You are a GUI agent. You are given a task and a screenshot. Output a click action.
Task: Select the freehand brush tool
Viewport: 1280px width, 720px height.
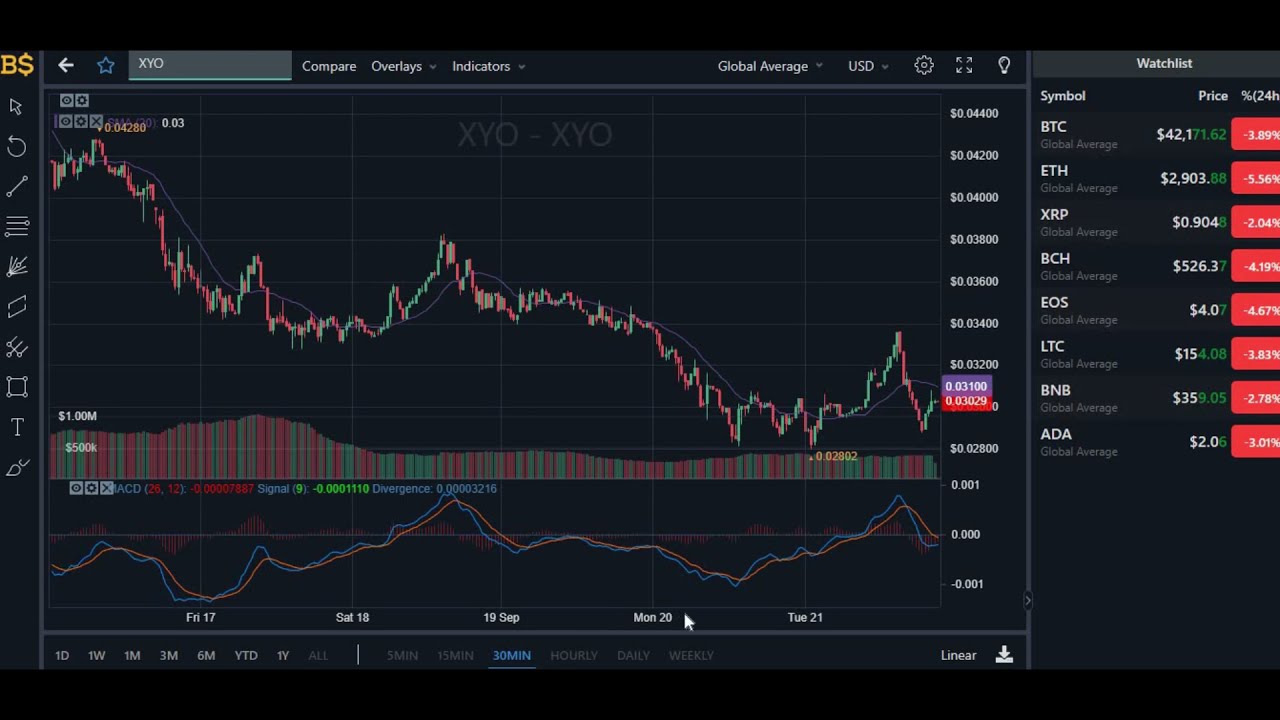[16, 468]
